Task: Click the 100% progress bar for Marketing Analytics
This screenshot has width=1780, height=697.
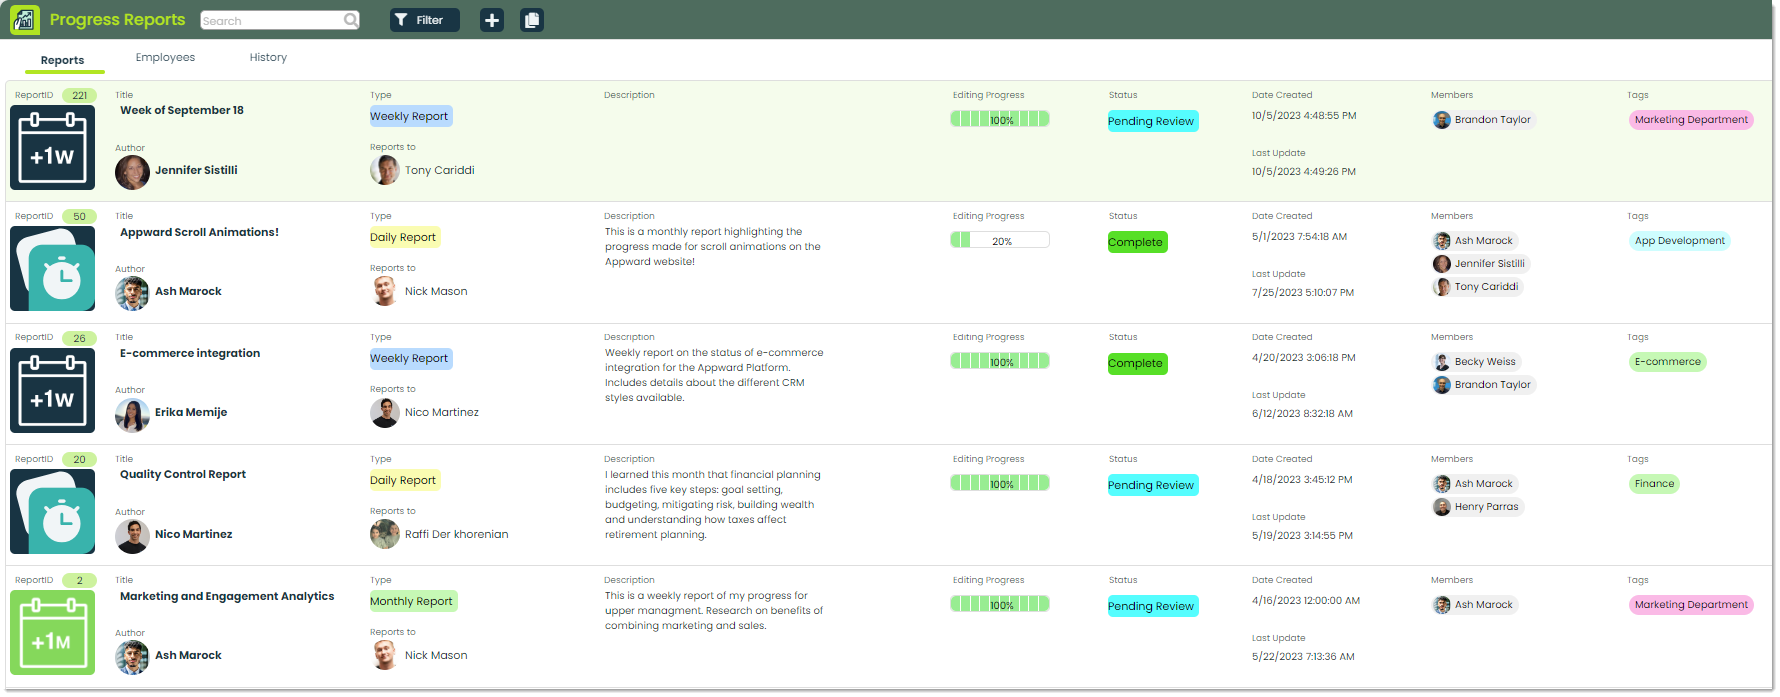Action: coord(1000,604)
